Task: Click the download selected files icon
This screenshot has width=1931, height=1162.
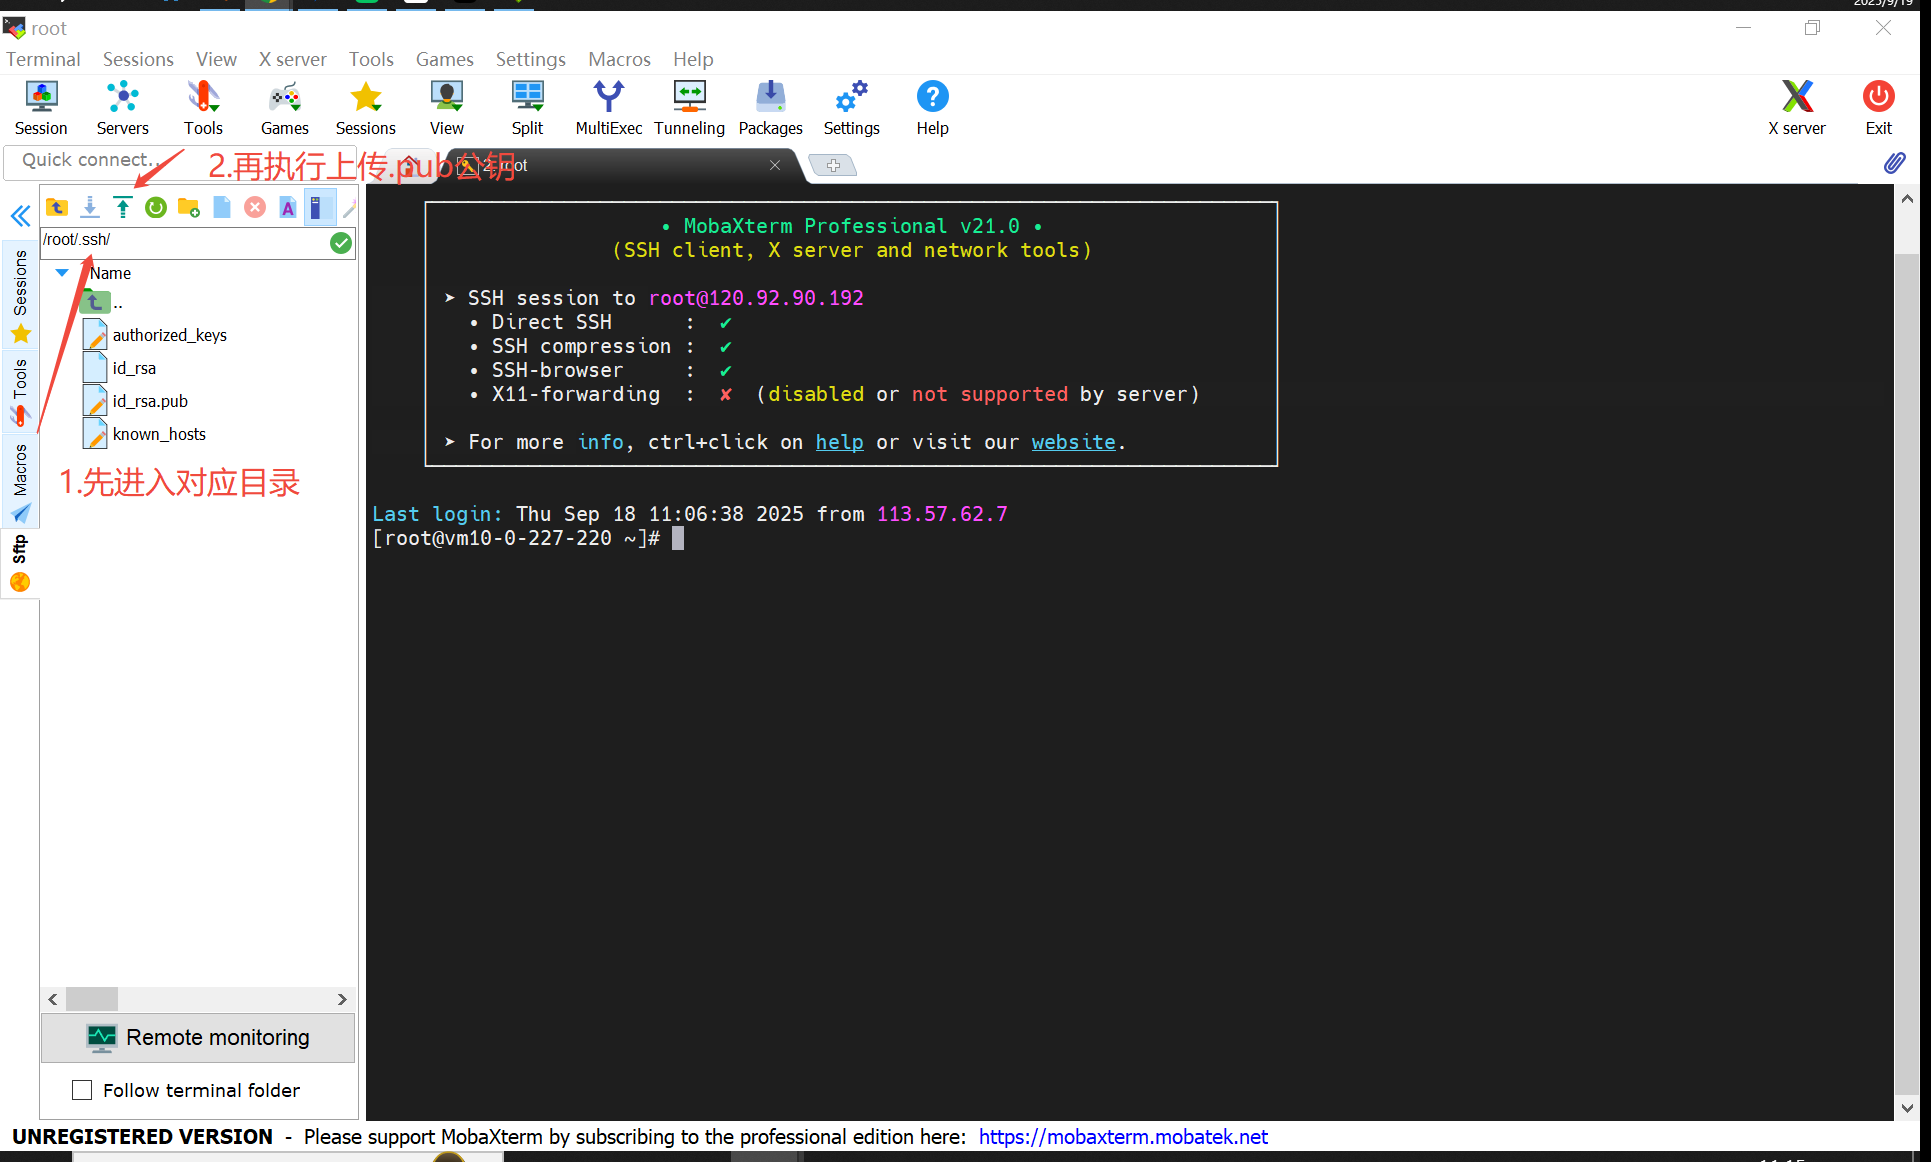Action: (90, 207)
